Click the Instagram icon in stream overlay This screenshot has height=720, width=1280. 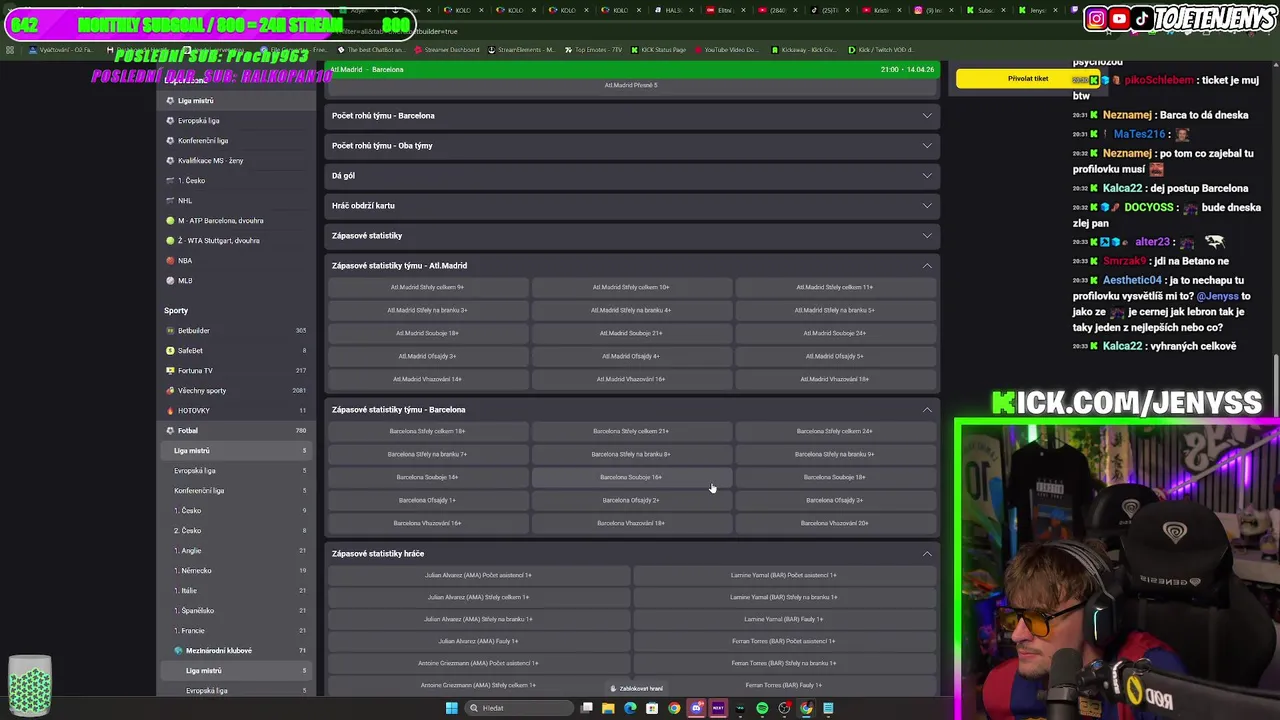click(x=1097, y=18)
